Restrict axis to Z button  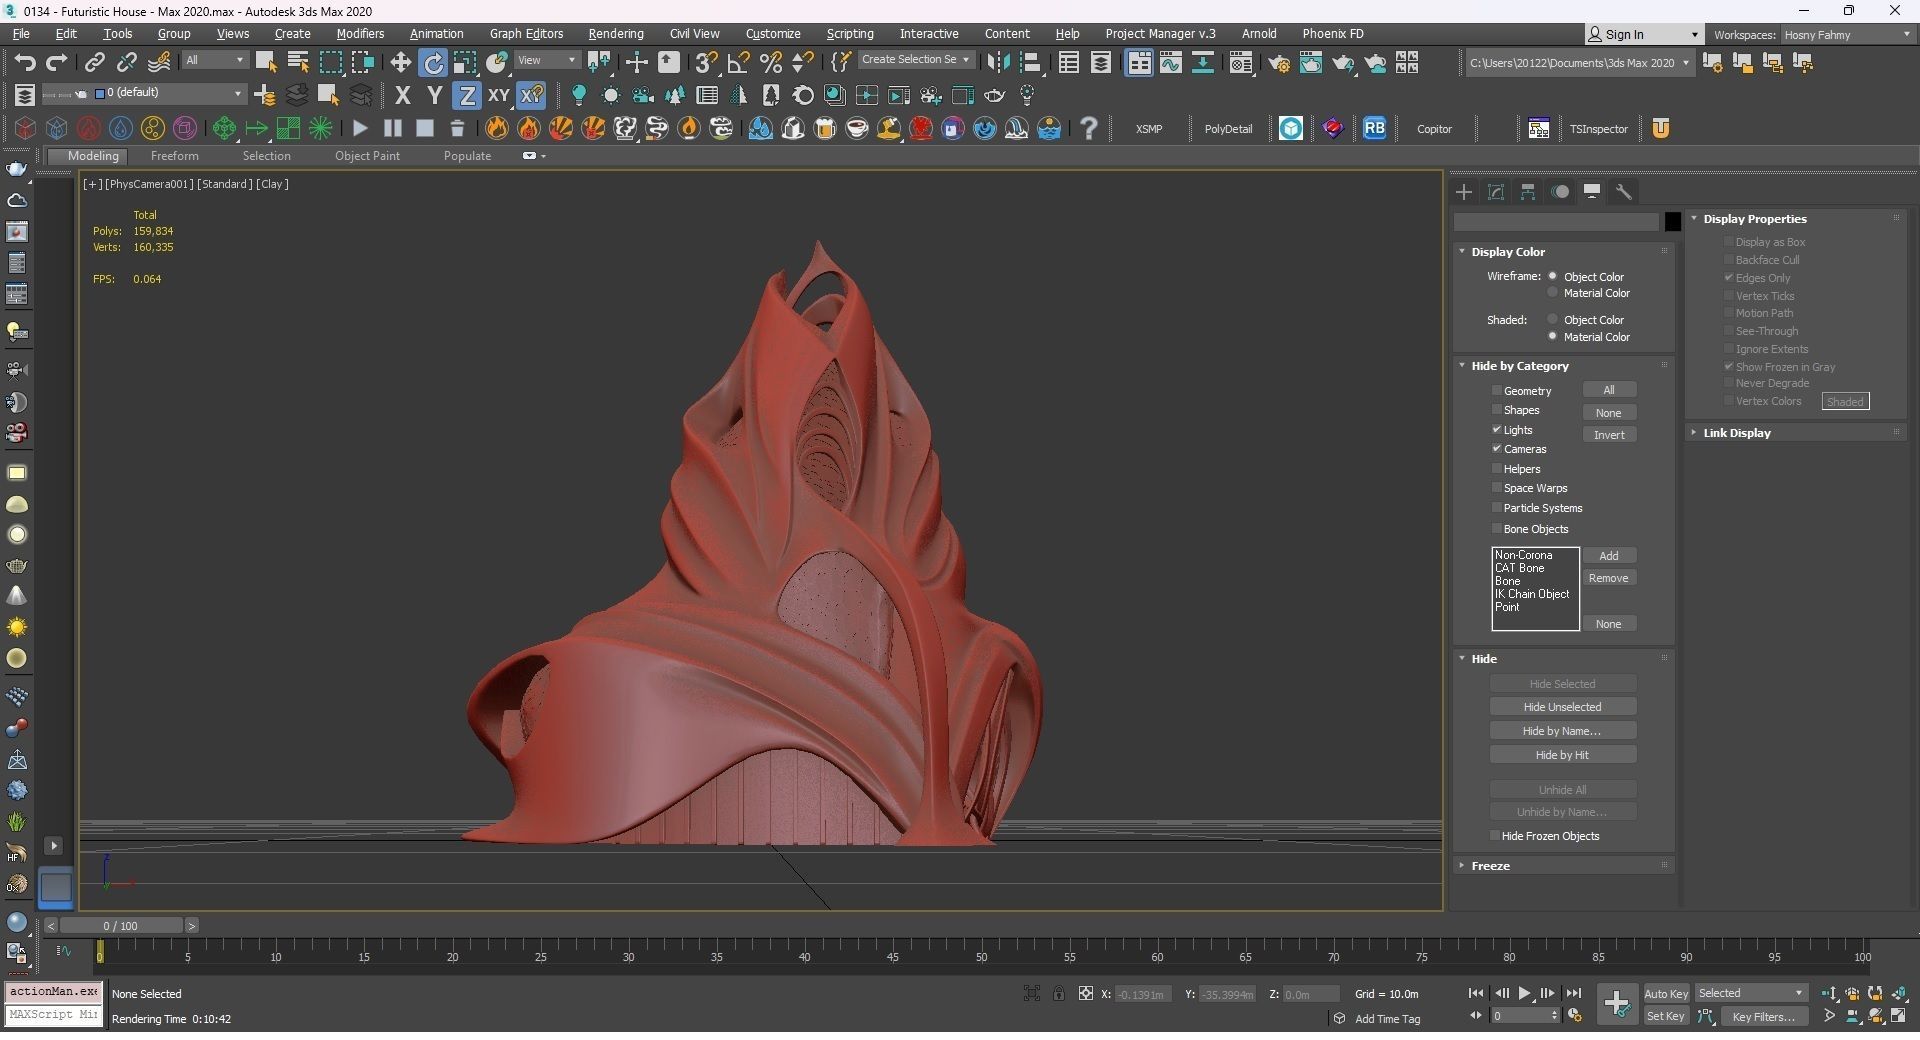click(x=466, y=96)
